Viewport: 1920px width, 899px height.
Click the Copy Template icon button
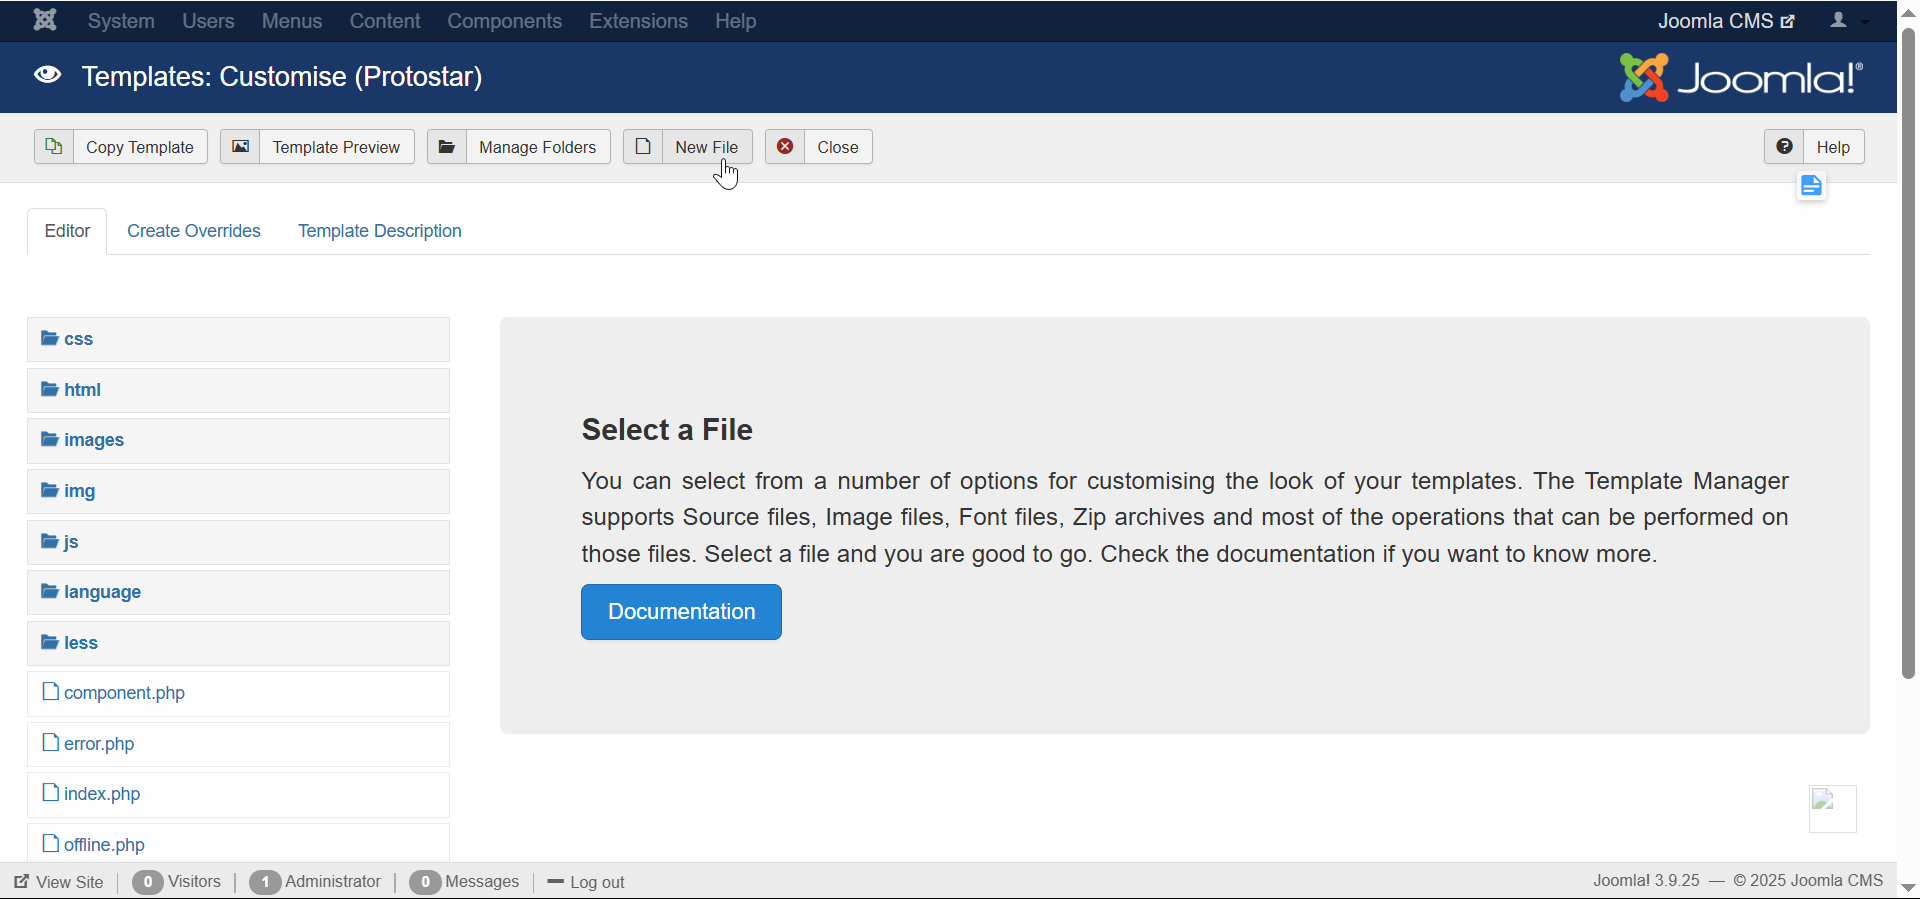click(x=54, y=147)
